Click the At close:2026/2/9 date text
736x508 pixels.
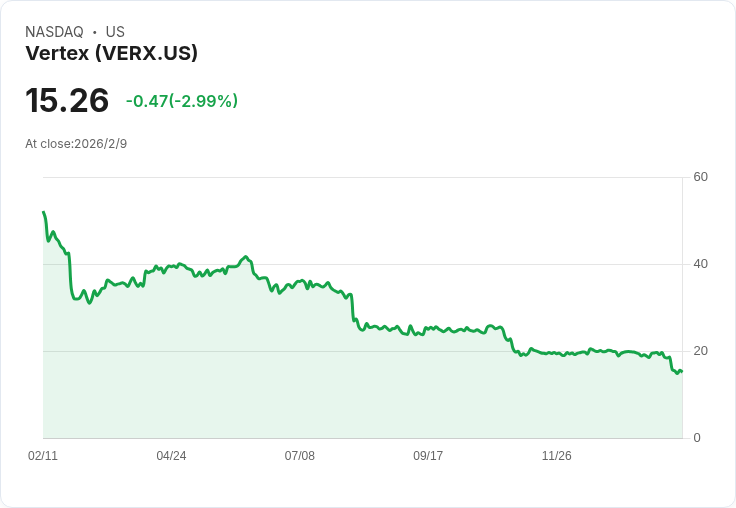click(76, 144)
